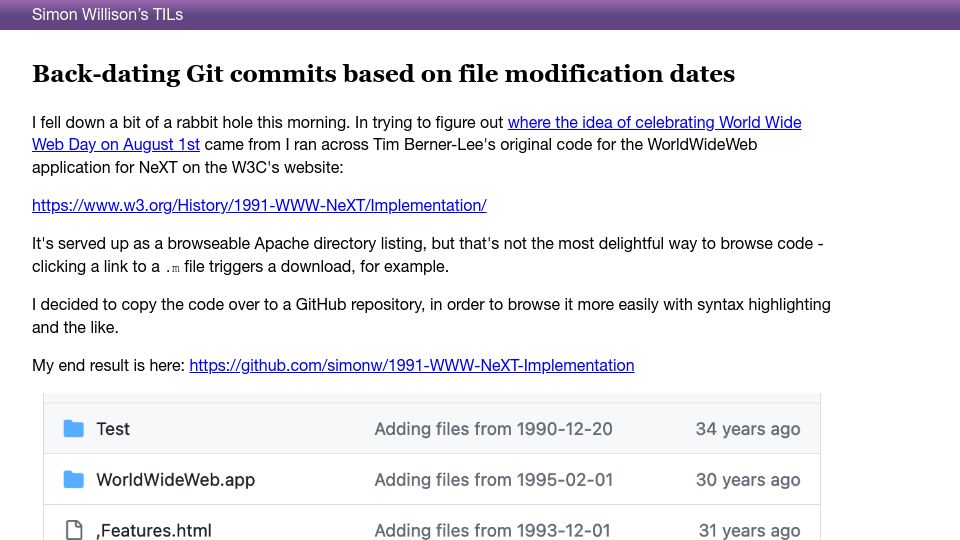Open Simon Willison's TILs home link
This screenshot has height=540, width=960.
[107, 14]
